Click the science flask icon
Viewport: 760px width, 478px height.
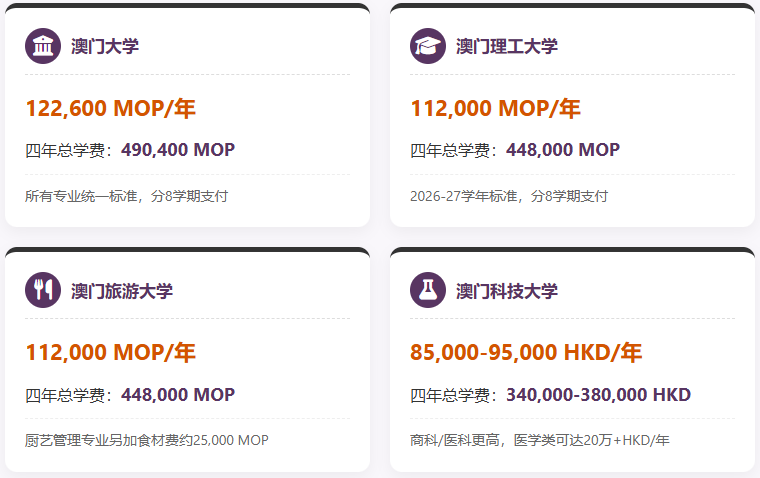pos(428,290)
